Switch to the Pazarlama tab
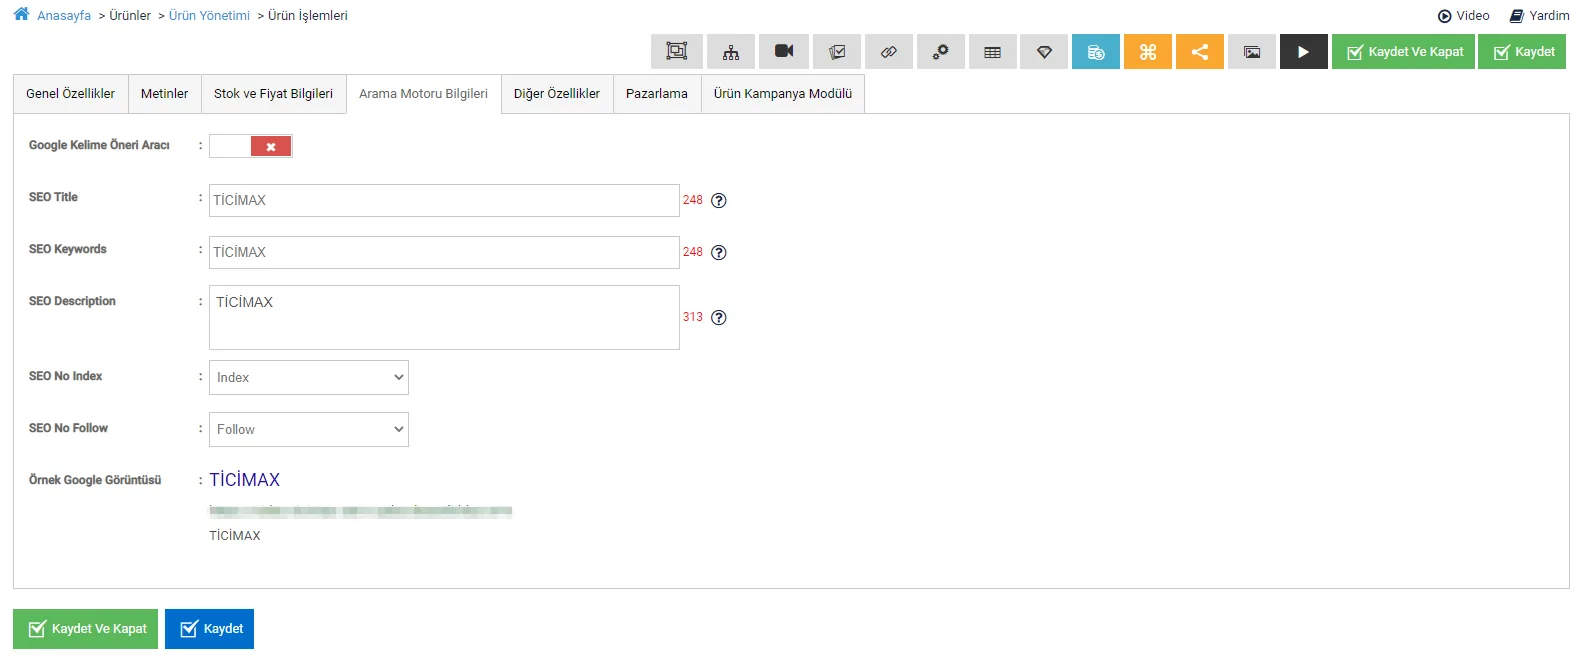This screenshot has width=1584, height=655. tap(657, 94)
